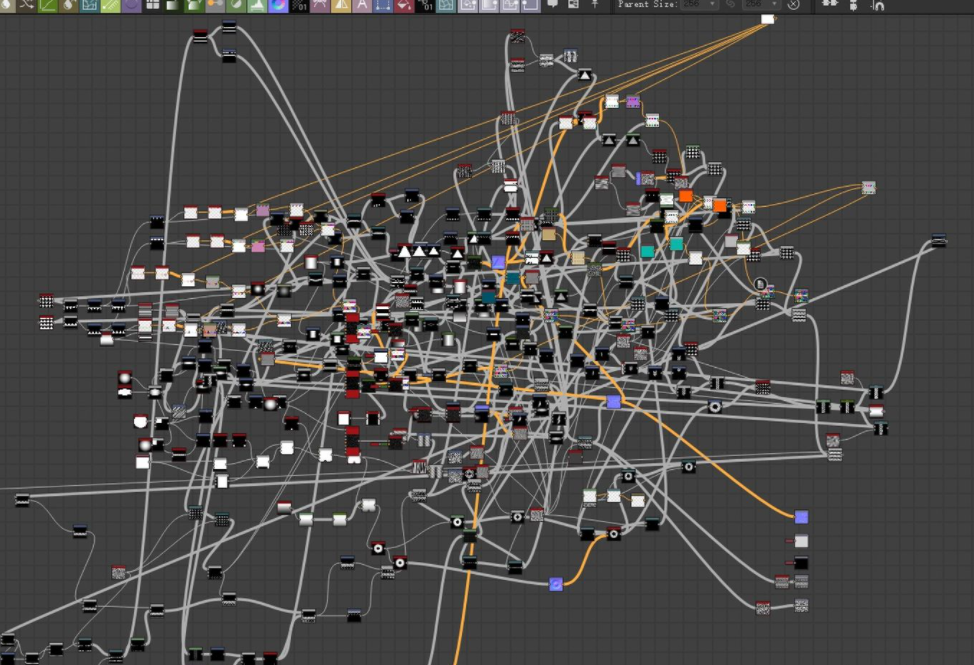Select the node with the document page icon

coord(760,285)
